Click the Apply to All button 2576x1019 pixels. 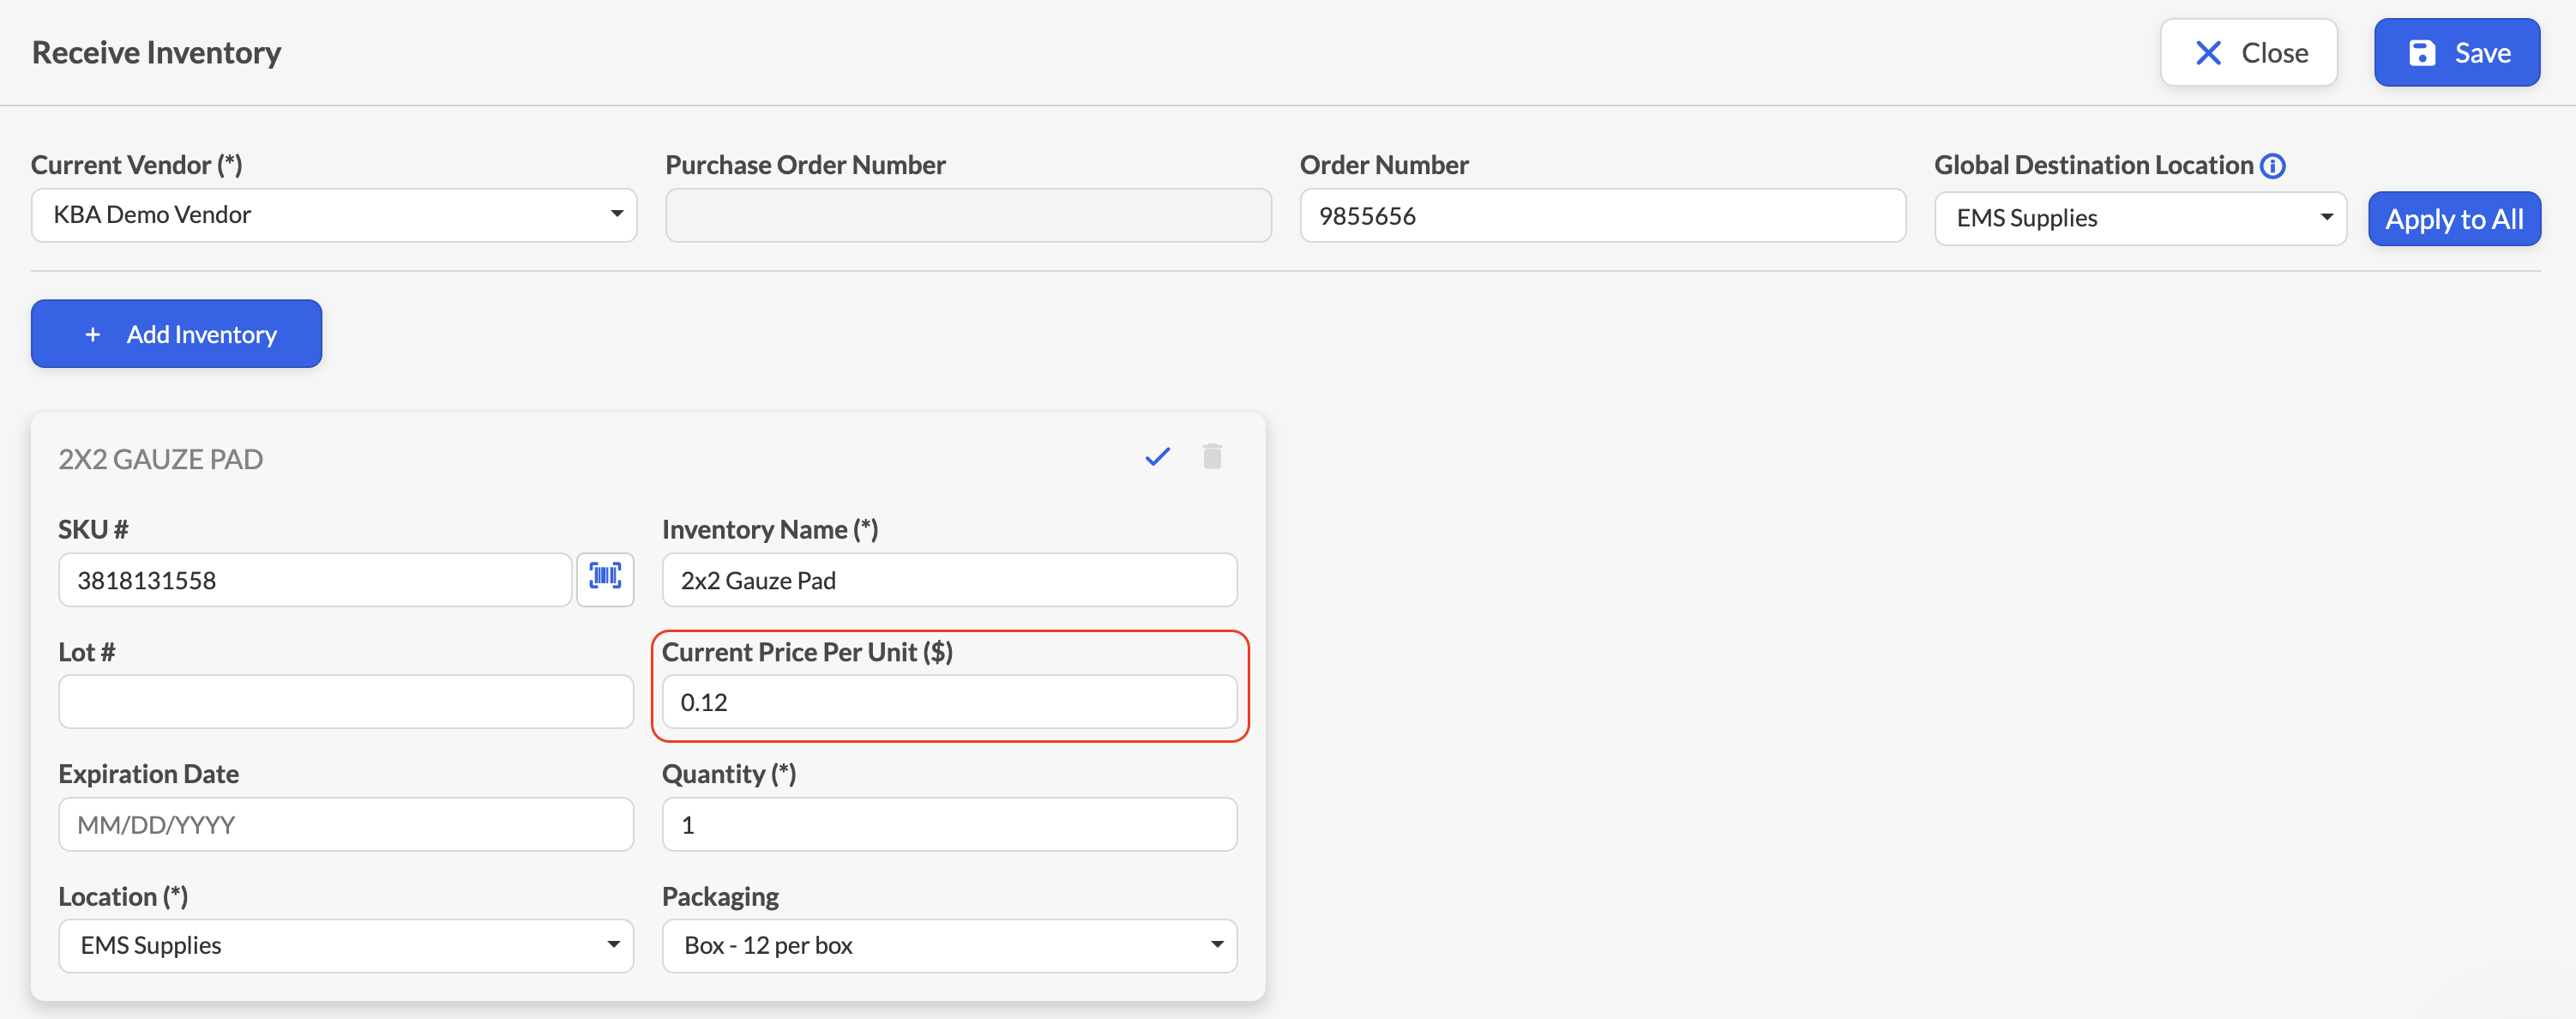(2454, 219)
